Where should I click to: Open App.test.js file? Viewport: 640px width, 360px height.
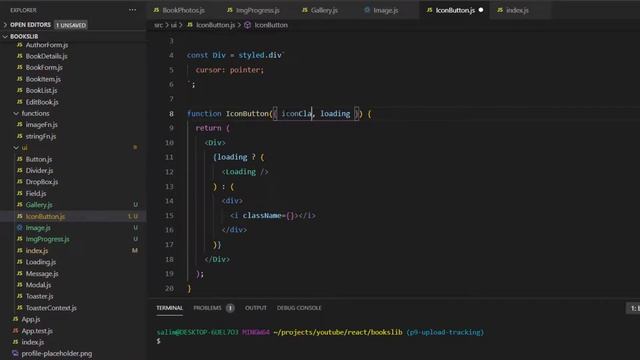pyautogui.click(x=37, y=331)
